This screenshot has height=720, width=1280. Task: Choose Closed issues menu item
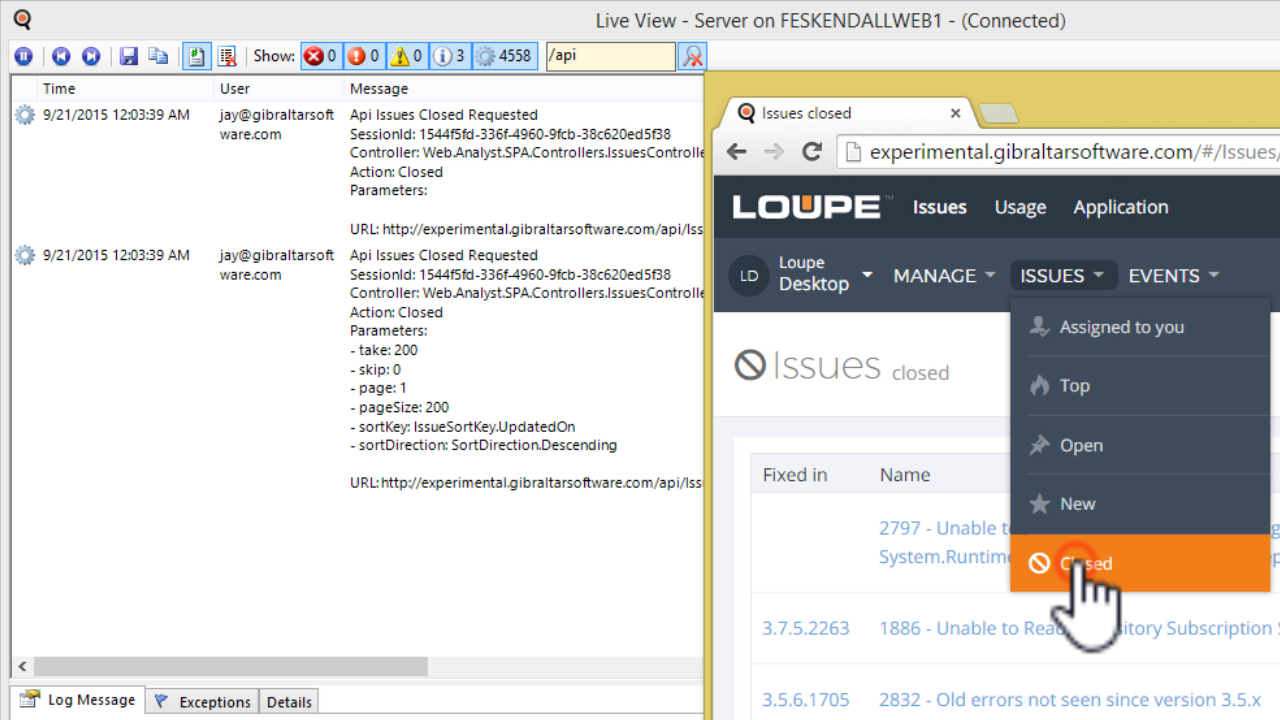click(x=1140, y=563)
